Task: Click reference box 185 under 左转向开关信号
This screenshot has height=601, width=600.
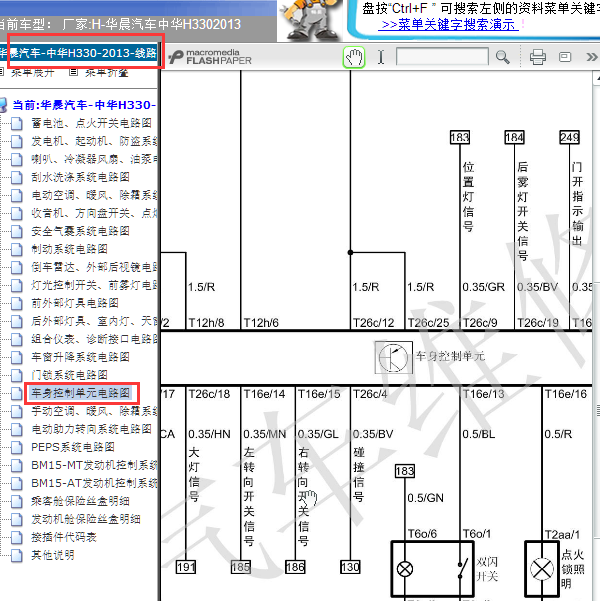Action: (x=241, y=567)
